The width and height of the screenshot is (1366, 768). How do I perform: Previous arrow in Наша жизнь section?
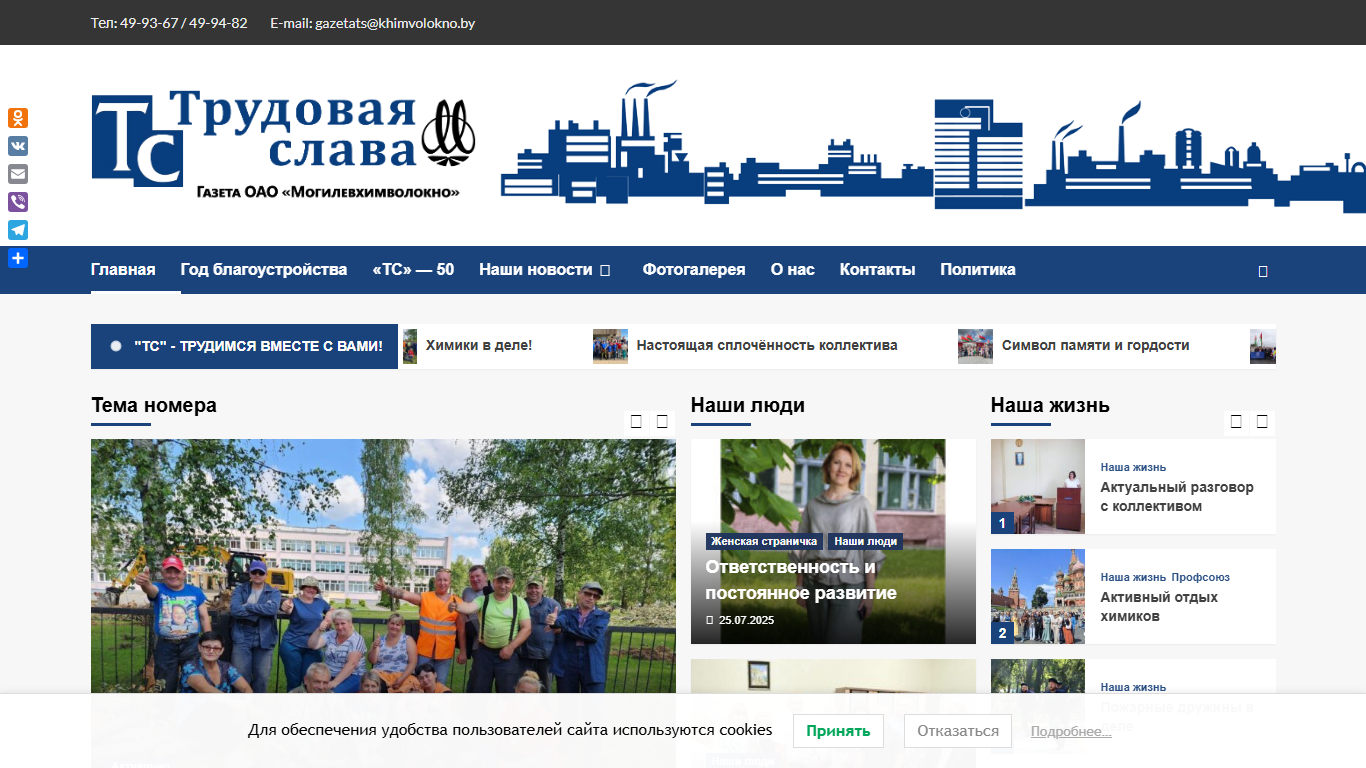1236,421
